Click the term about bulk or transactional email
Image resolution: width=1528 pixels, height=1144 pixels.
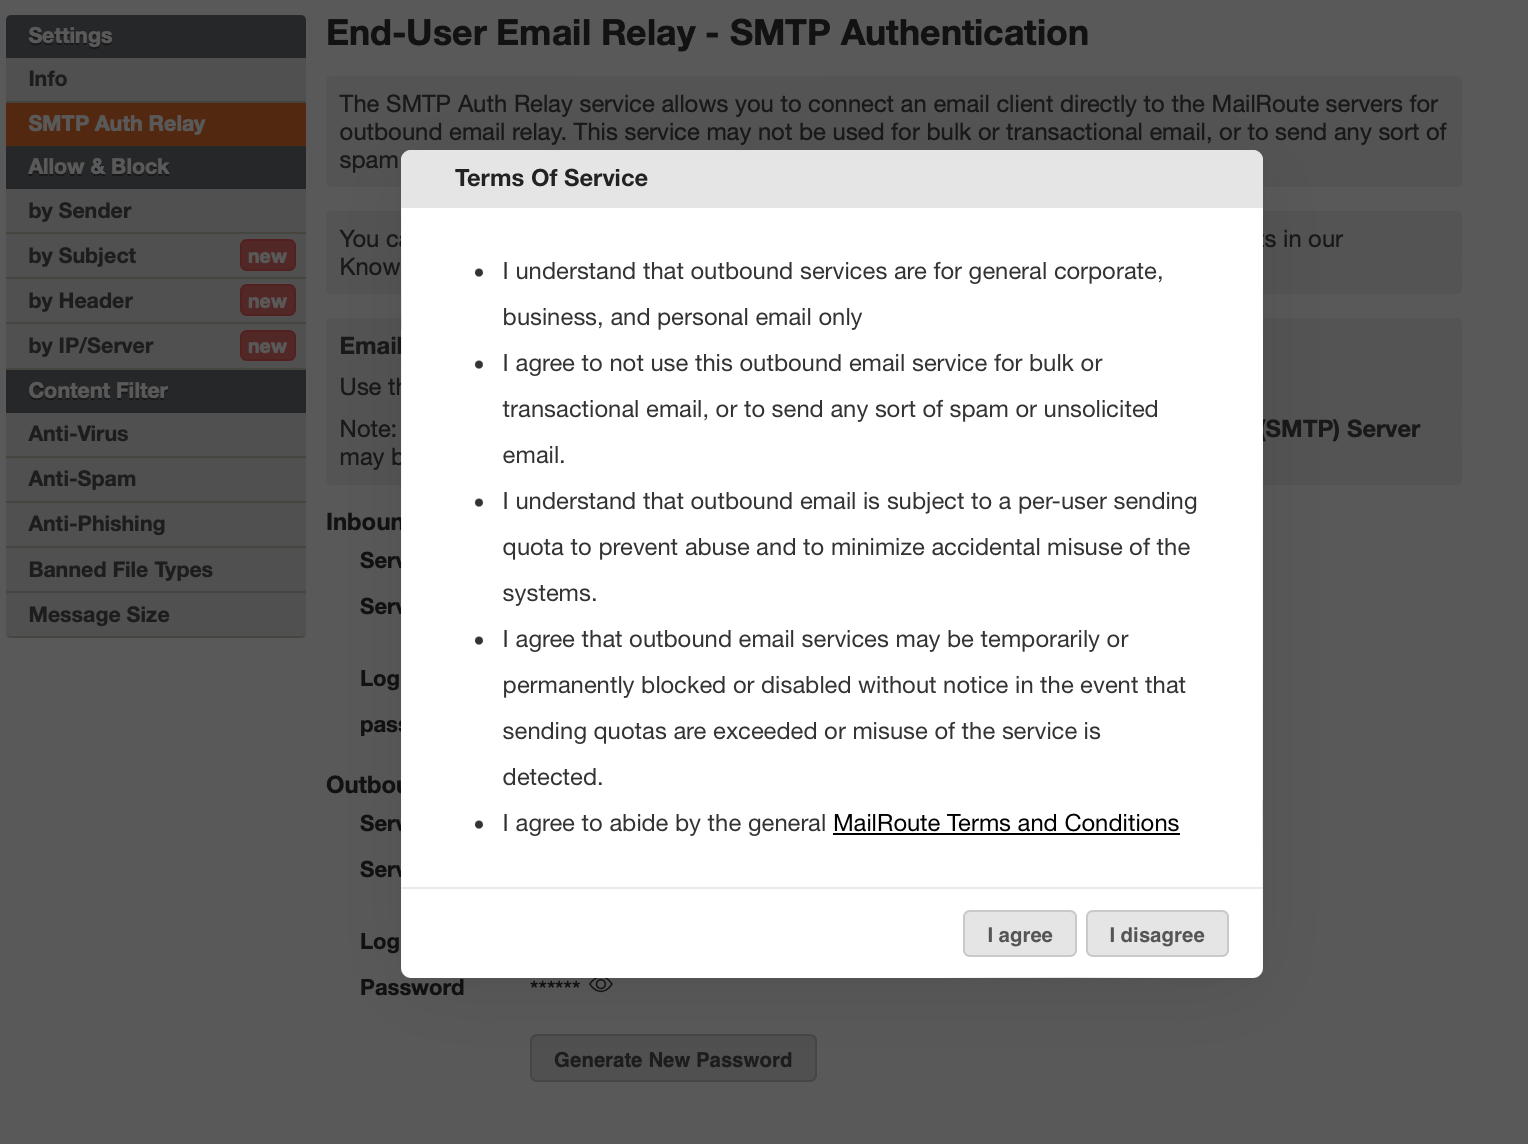pos(830,409)
